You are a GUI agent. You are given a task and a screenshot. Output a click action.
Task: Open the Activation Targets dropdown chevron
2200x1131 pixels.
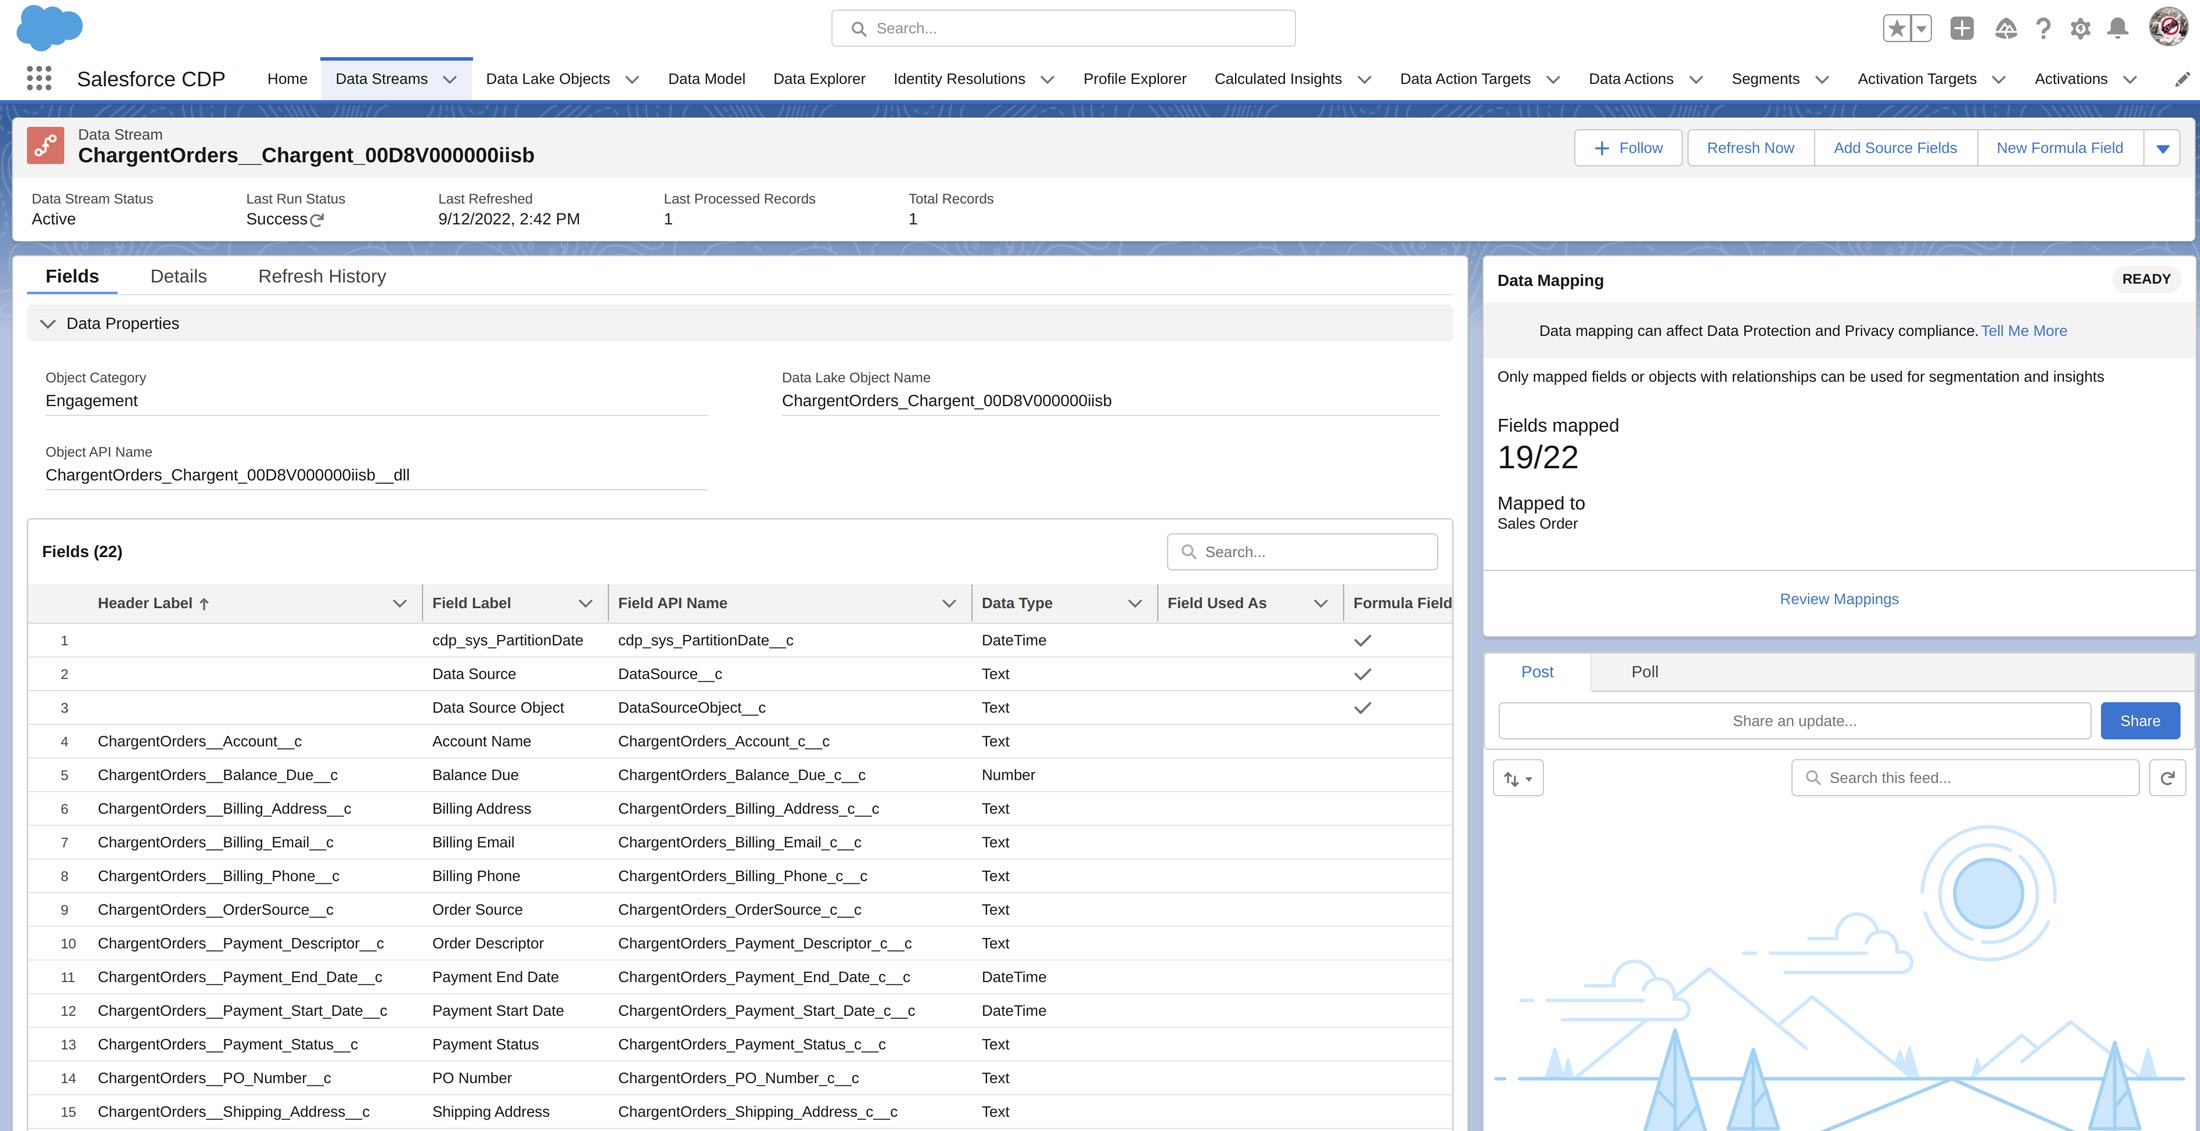(1999, 79)
